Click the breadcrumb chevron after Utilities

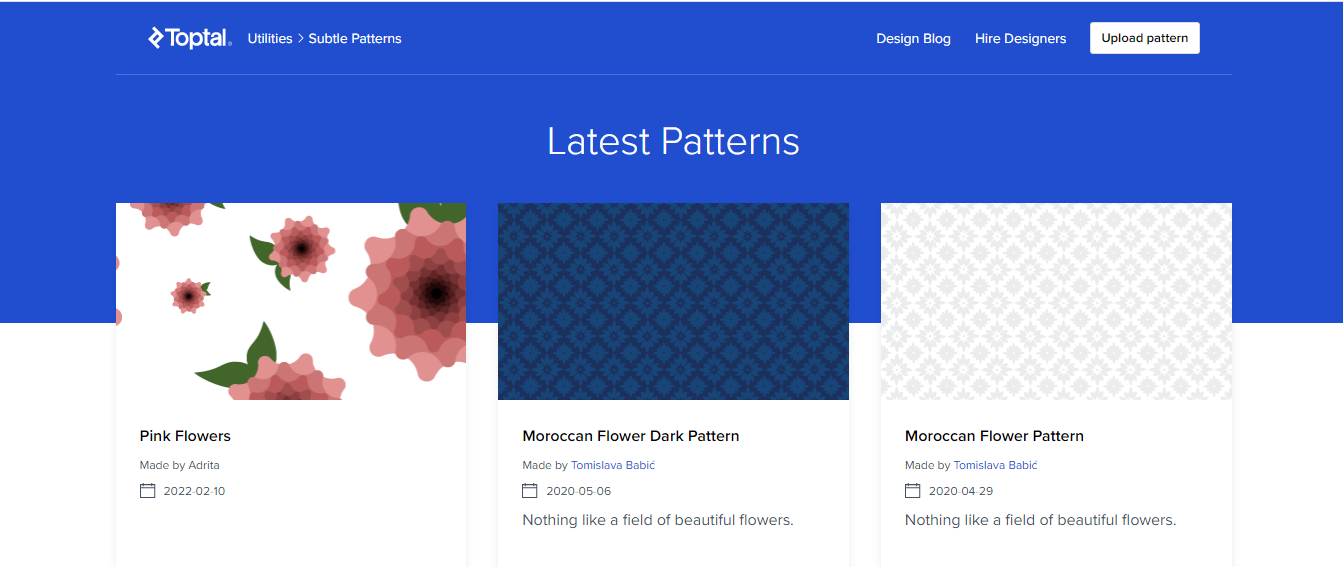click(x=300, y=39)
